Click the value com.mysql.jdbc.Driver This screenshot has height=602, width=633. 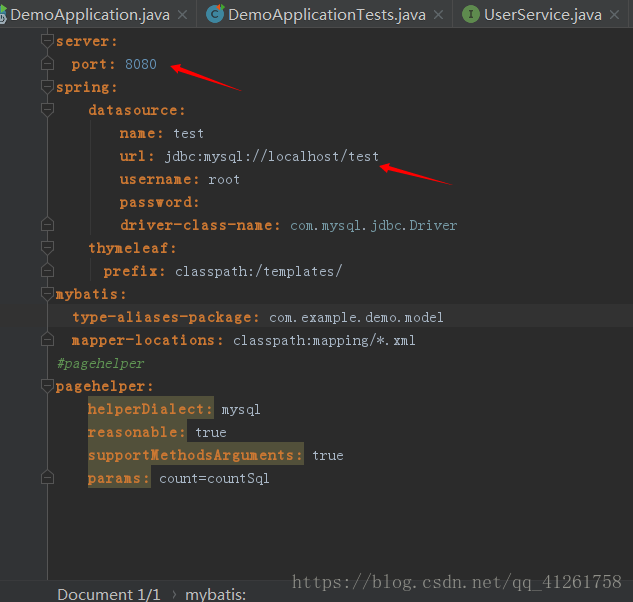373,225
